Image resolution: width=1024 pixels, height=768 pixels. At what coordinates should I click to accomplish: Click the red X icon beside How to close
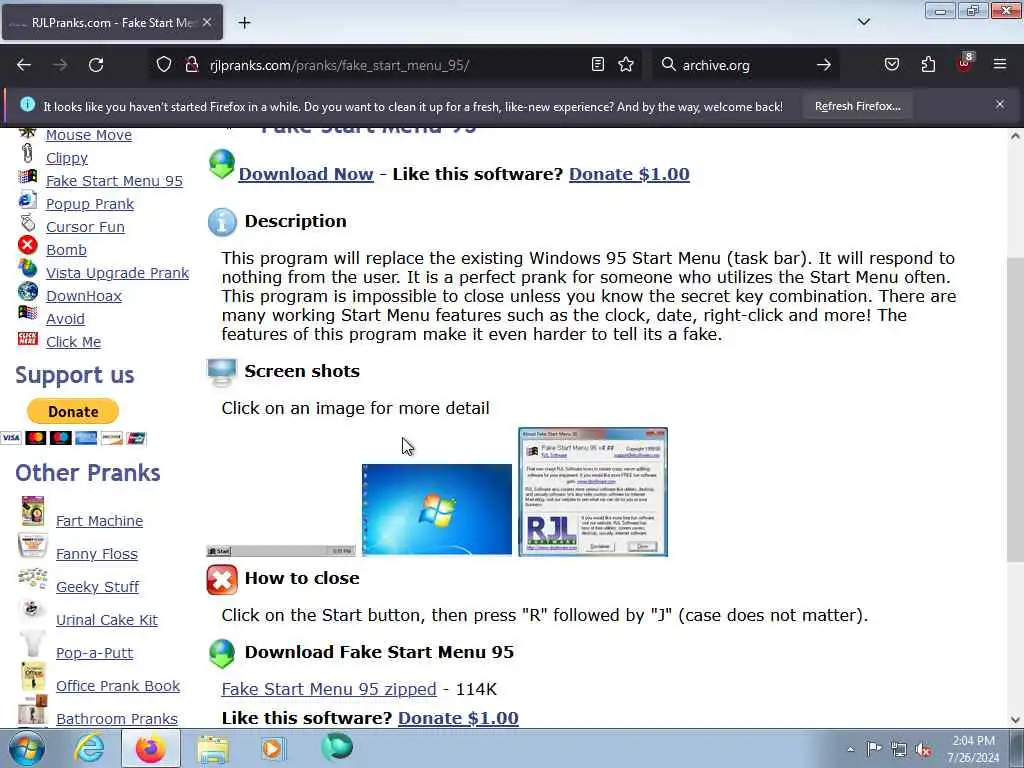[222, 580]
